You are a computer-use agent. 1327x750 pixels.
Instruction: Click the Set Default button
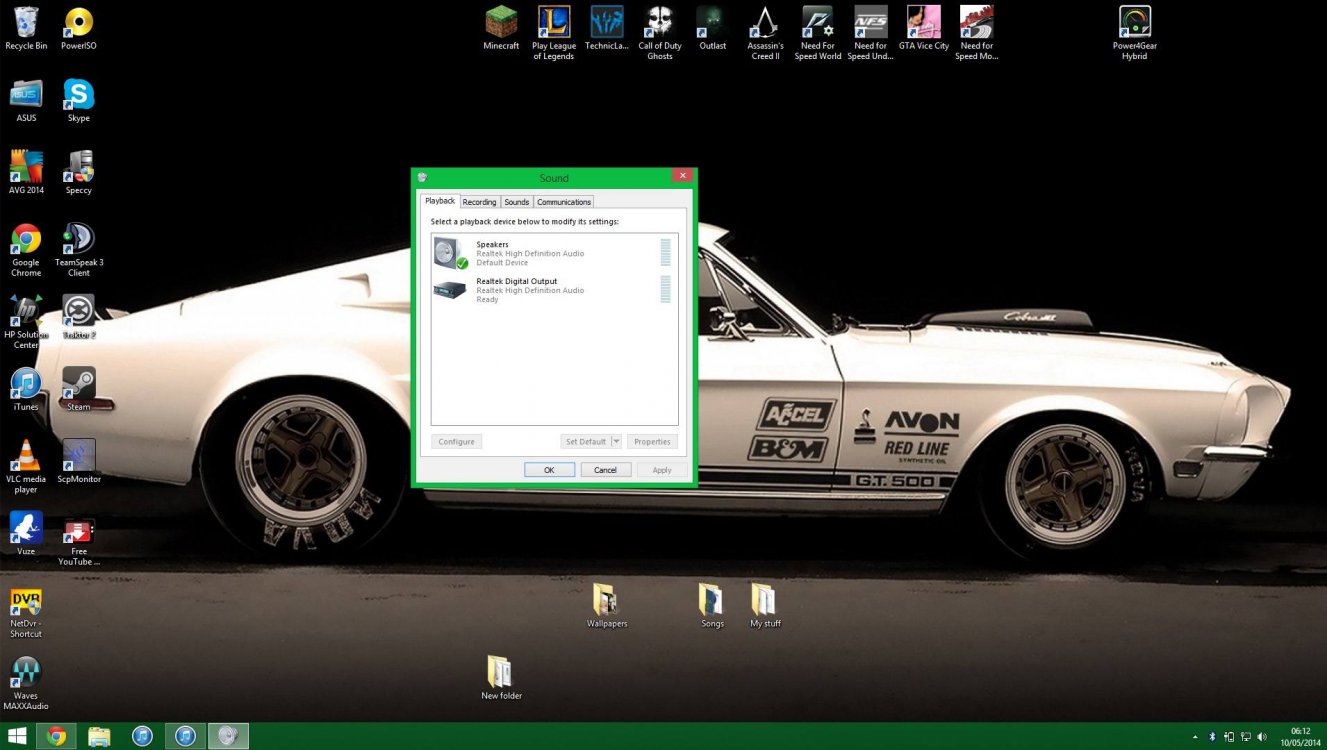585,441
